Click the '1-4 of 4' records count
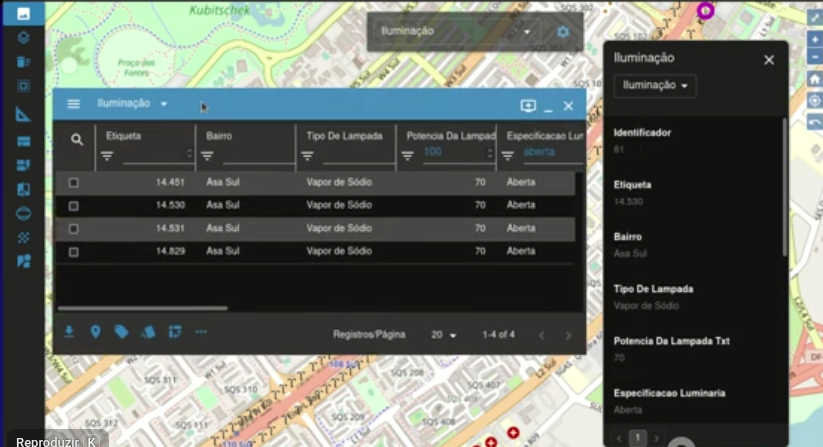The image size is (823, 447). click(x=499, y=335)
